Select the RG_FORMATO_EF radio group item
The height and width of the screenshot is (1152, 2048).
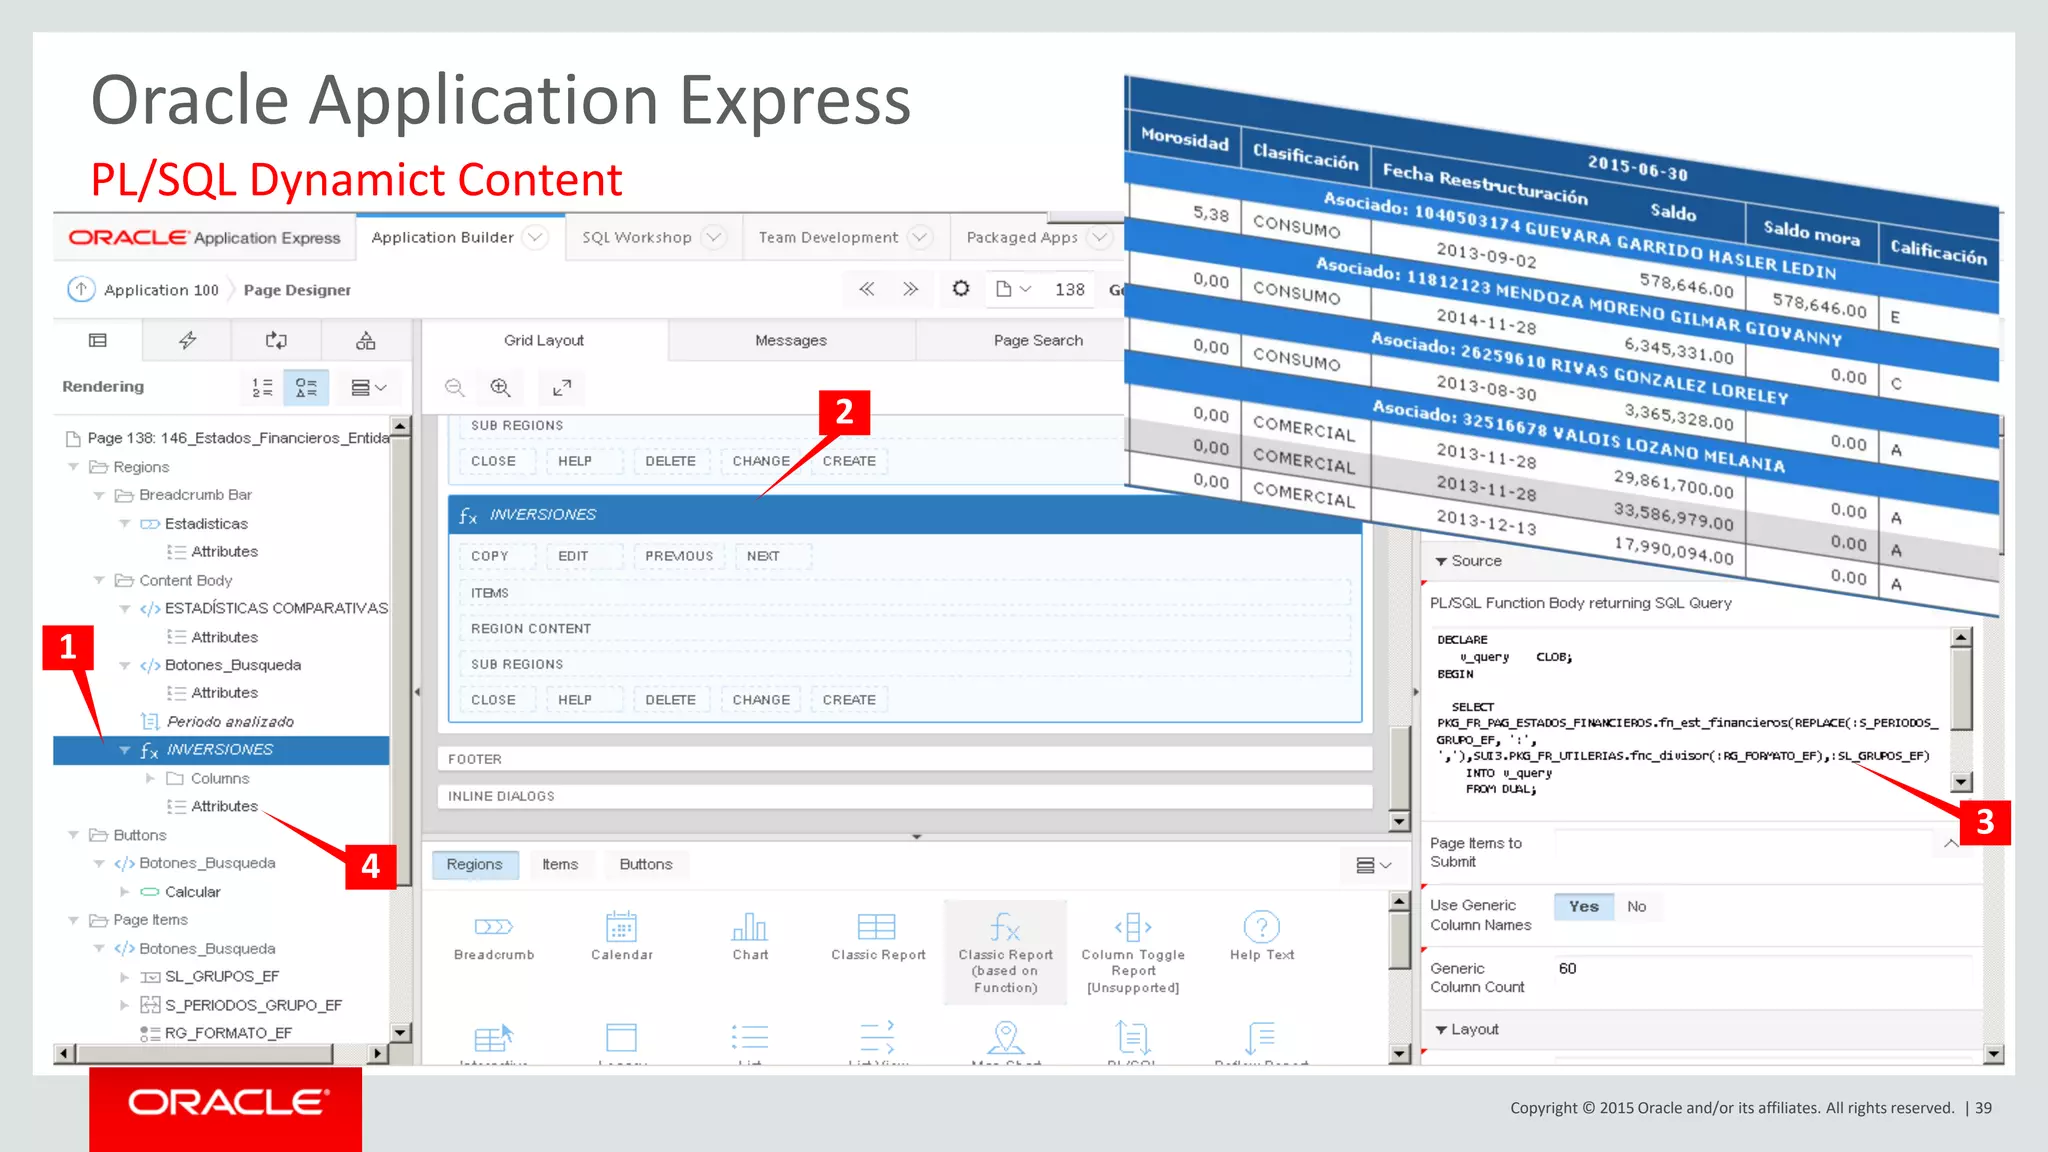pos(228,1033)
